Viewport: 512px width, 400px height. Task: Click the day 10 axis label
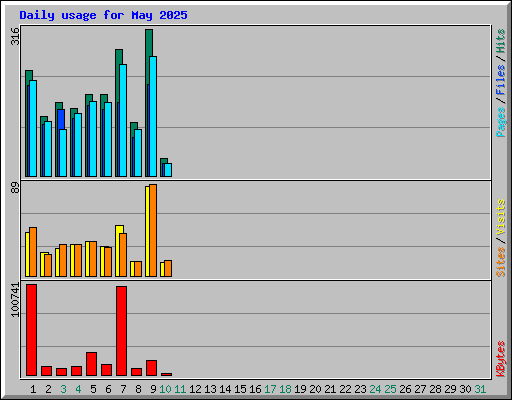coord(165,389)
